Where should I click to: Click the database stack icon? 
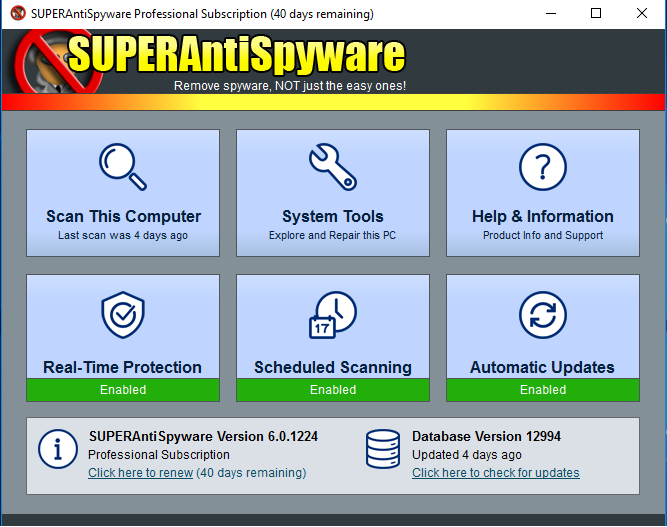pos(383,449)
